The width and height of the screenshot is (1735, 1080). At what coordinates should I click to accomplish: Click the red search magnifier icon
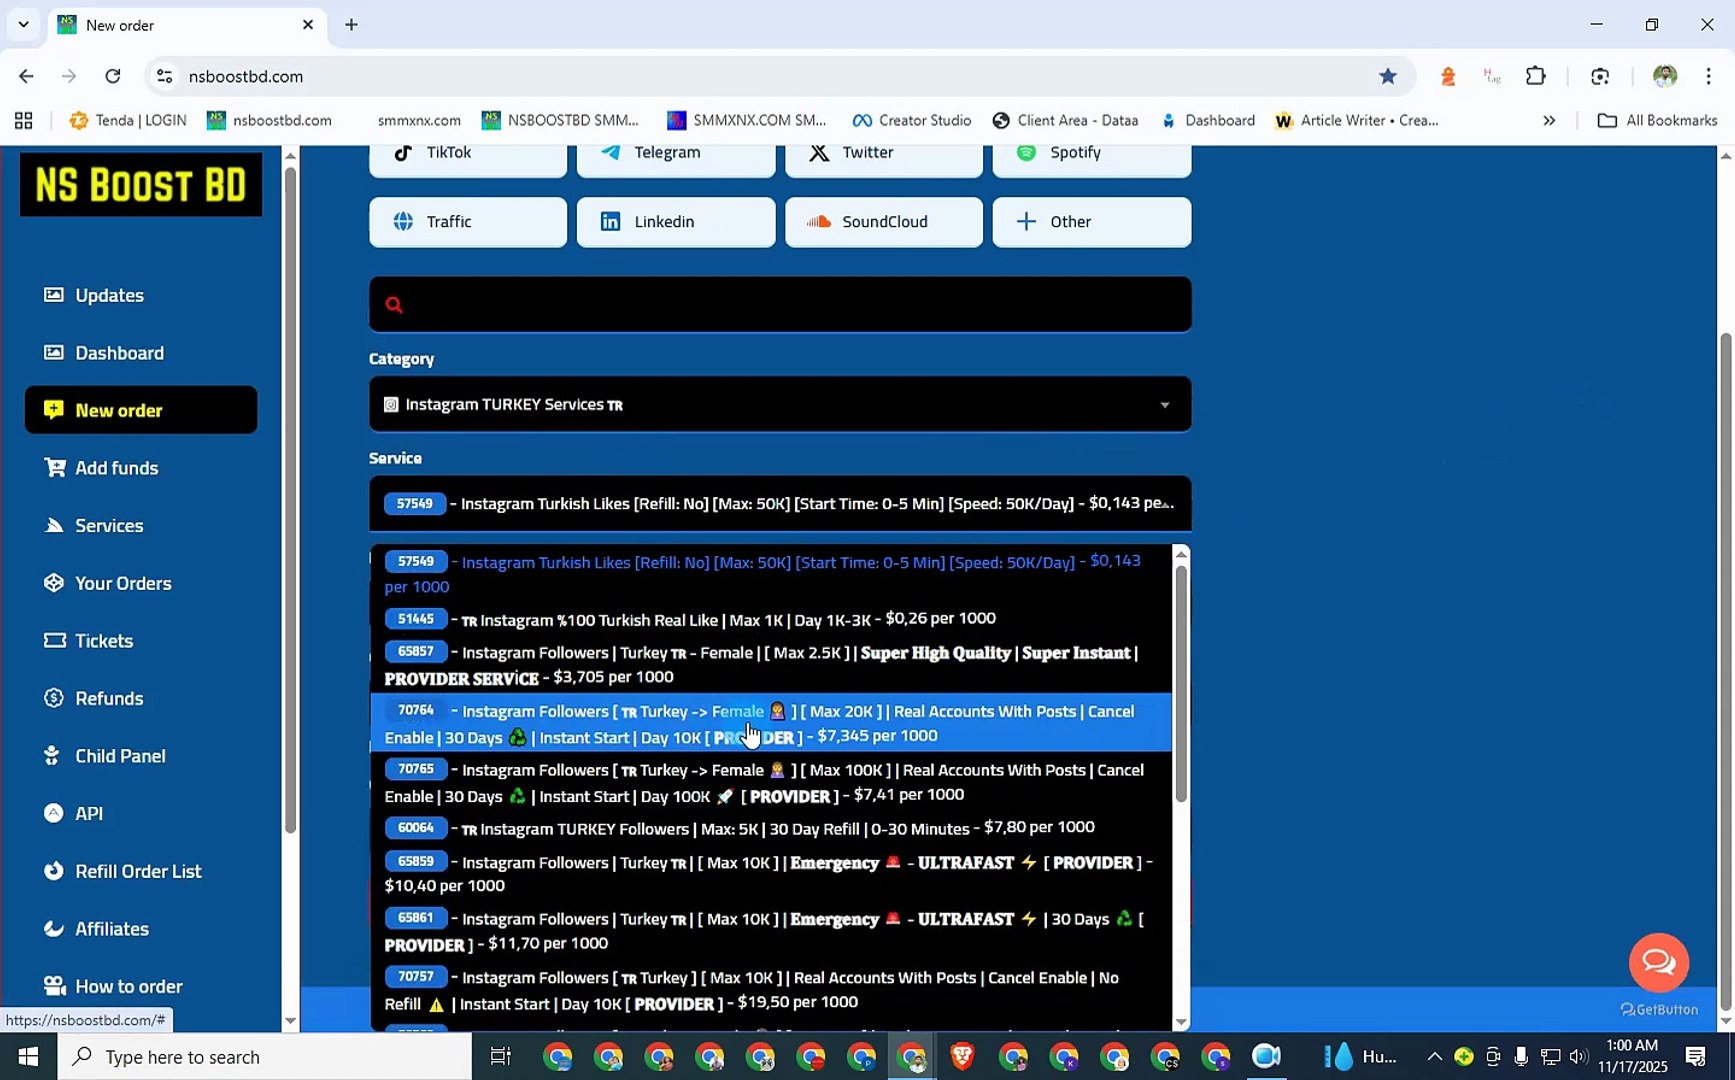[394, 305]
